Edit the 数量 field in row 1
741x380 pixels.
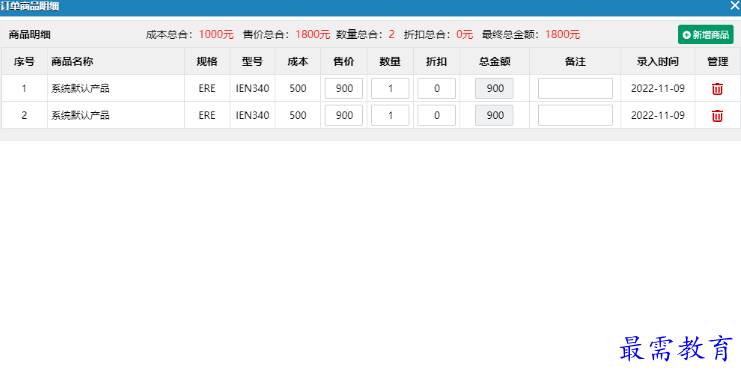(x=390, y=88)
